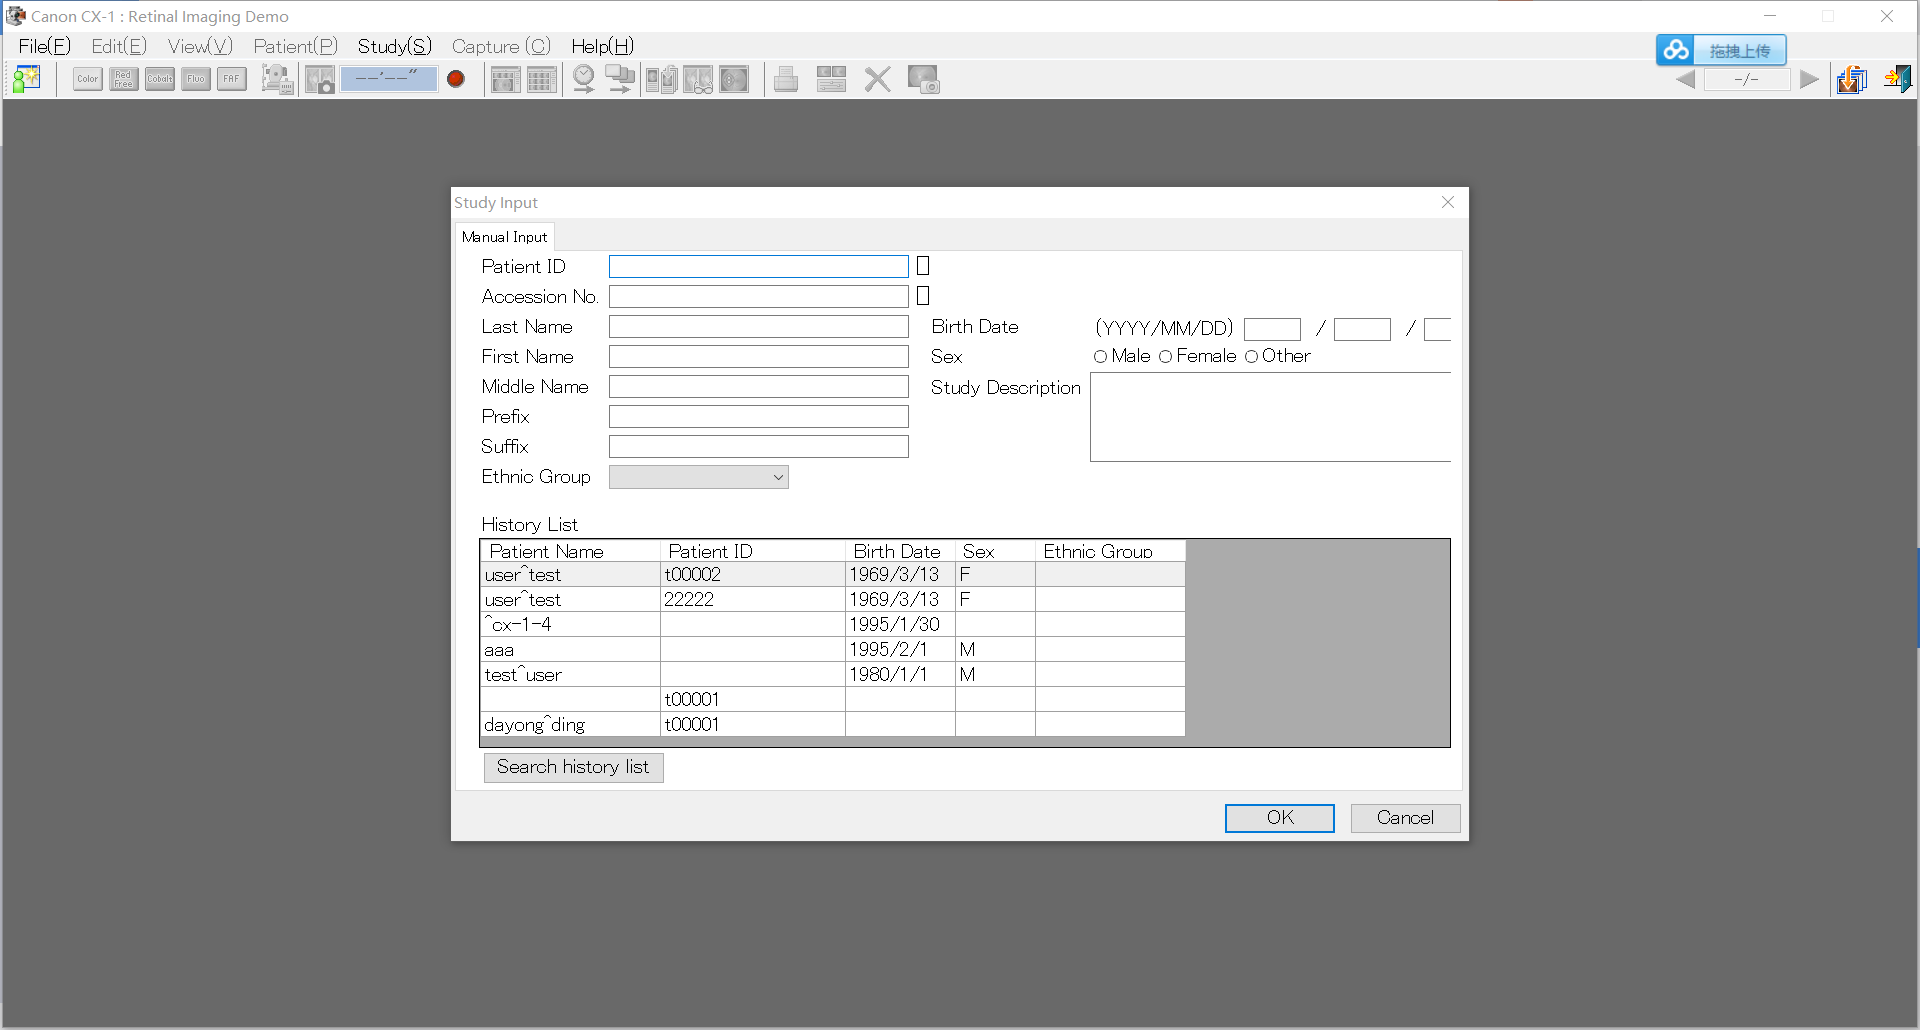Select the Other sex radio button
1920x1030 pixels.
click(x=1251, y=357)
